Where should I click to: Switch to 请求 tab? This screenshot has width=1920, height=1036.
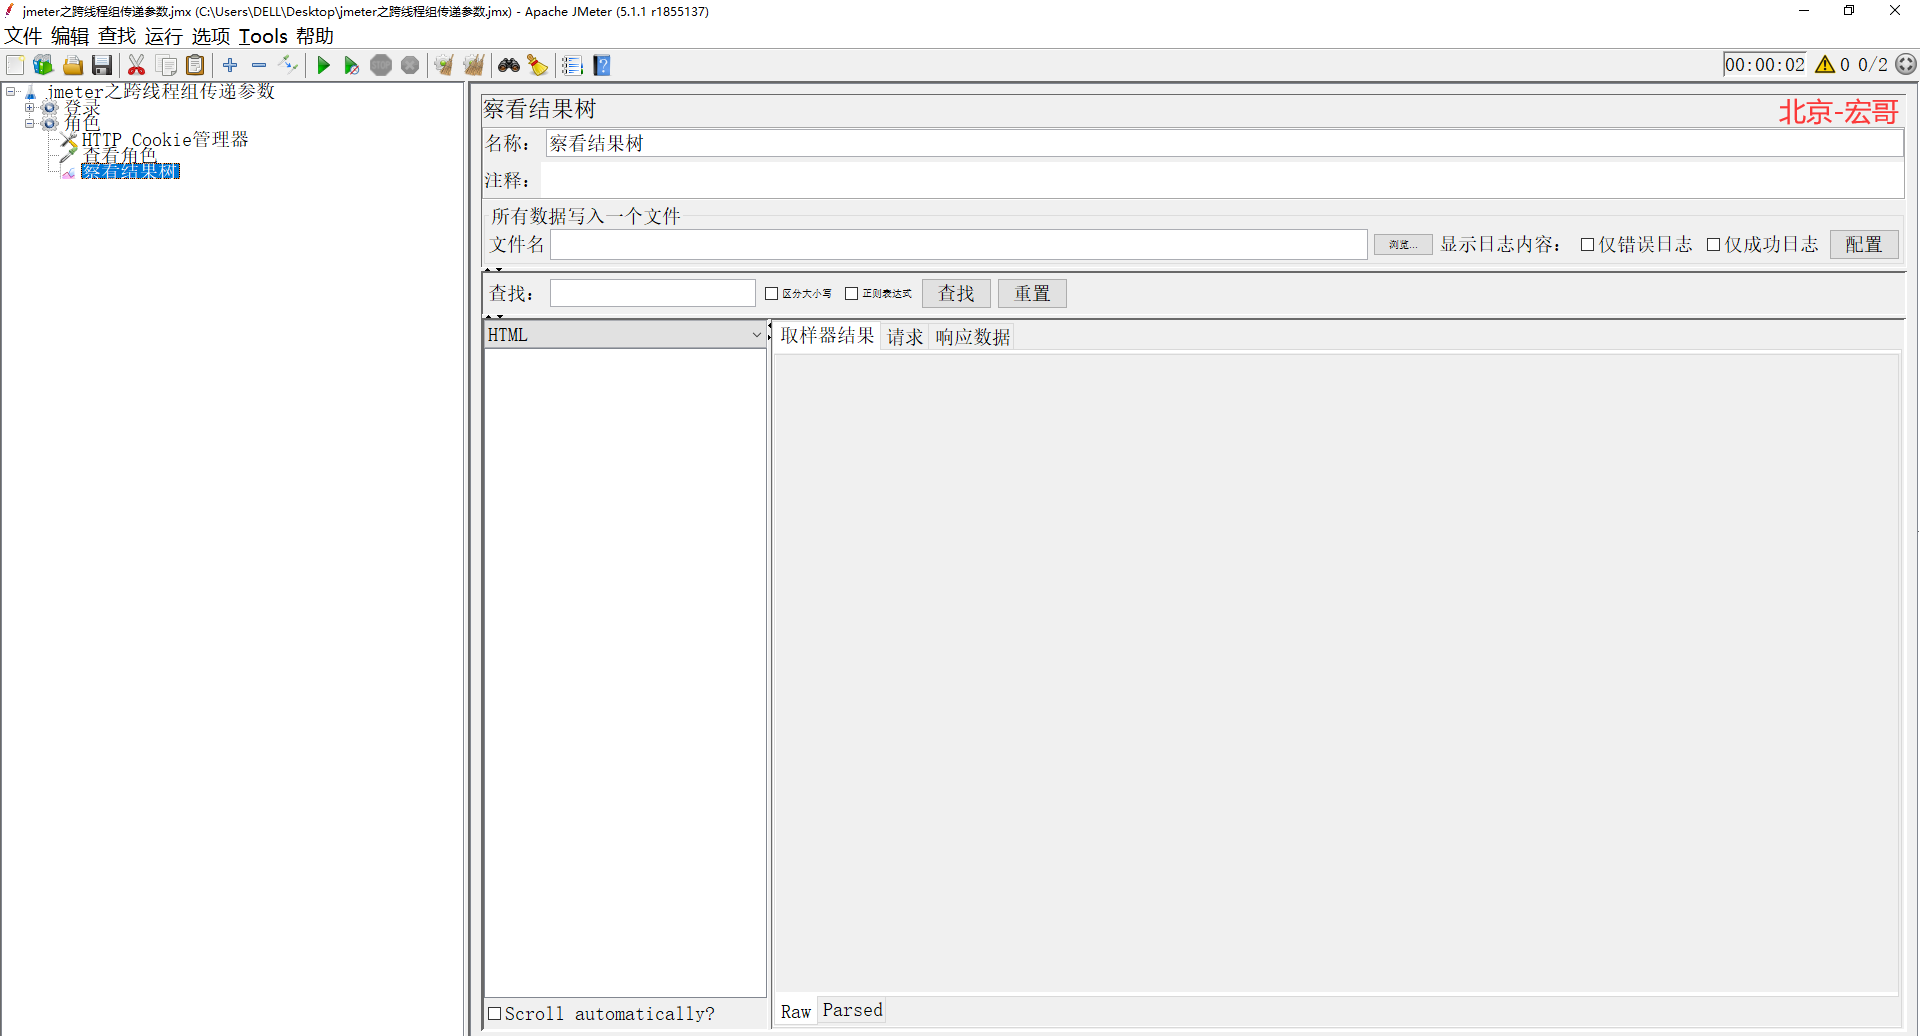tap(905, 337)
